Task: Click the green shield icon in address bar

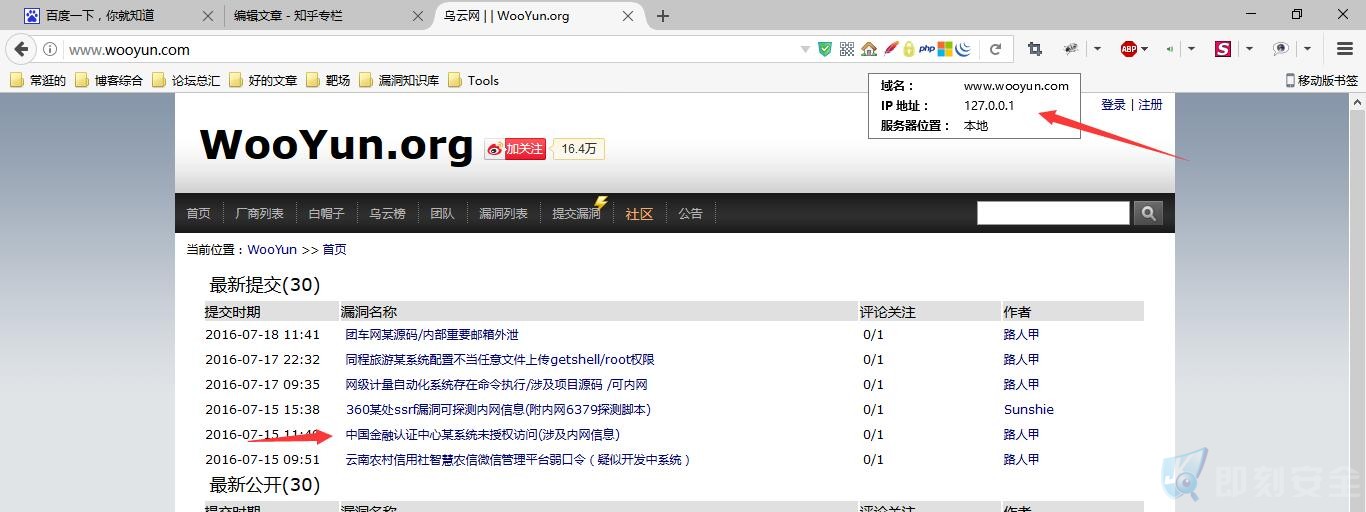Action: 825,49
